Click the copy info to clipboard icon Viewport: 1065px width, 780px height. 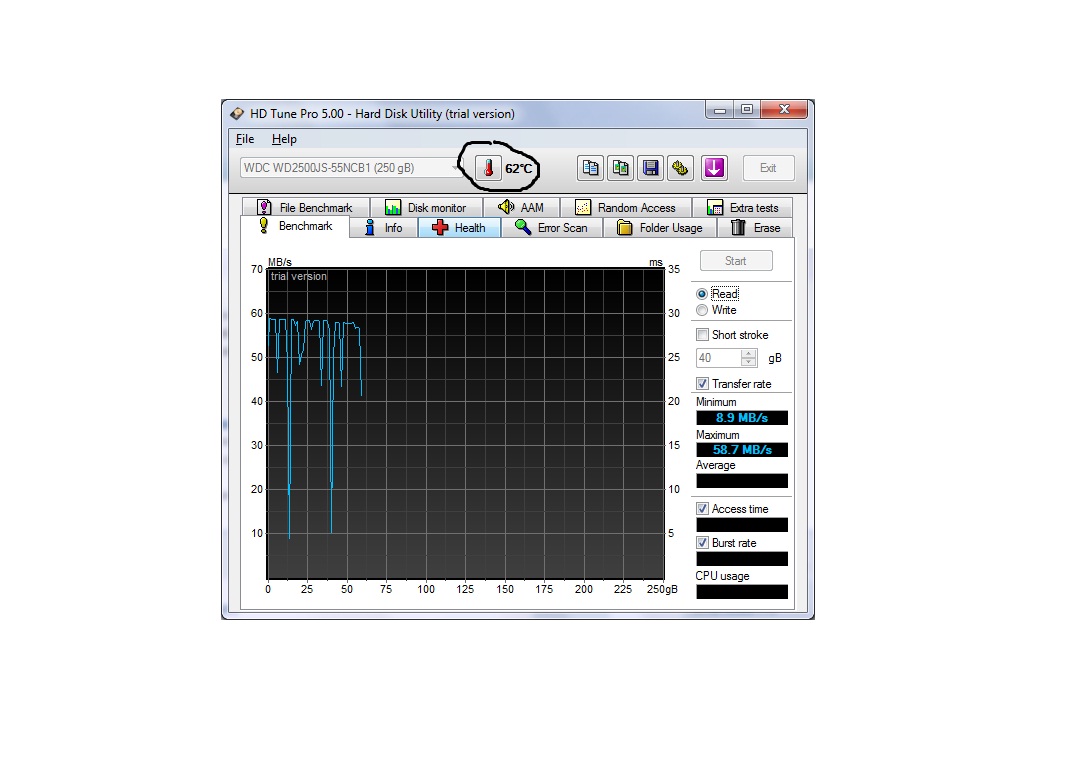click(x=590, y=168)
